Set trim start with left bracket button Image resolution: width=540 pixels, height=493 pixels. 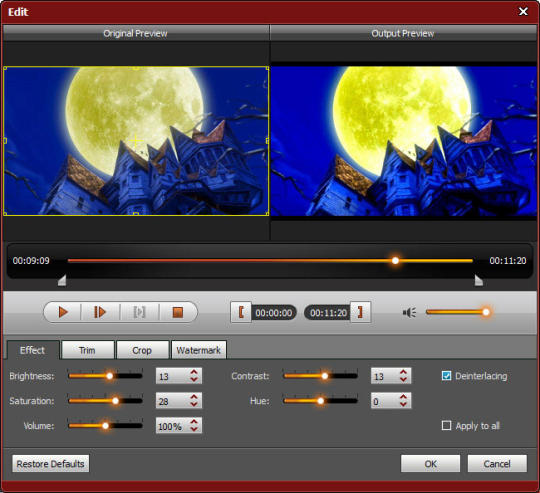pos(241,312)
